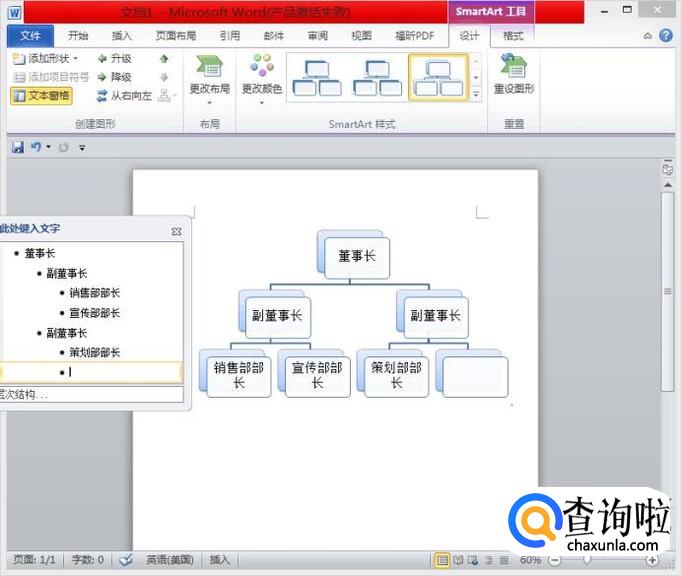Show the next row of SmartArt styles

pyautogui.click(x=476, y=77)
